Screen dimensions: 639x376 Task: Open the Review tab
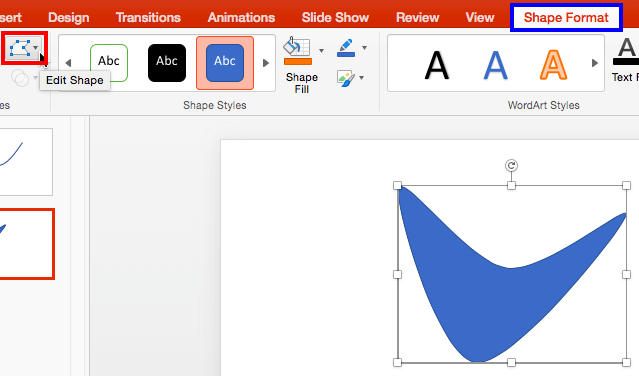click(418, 18)
